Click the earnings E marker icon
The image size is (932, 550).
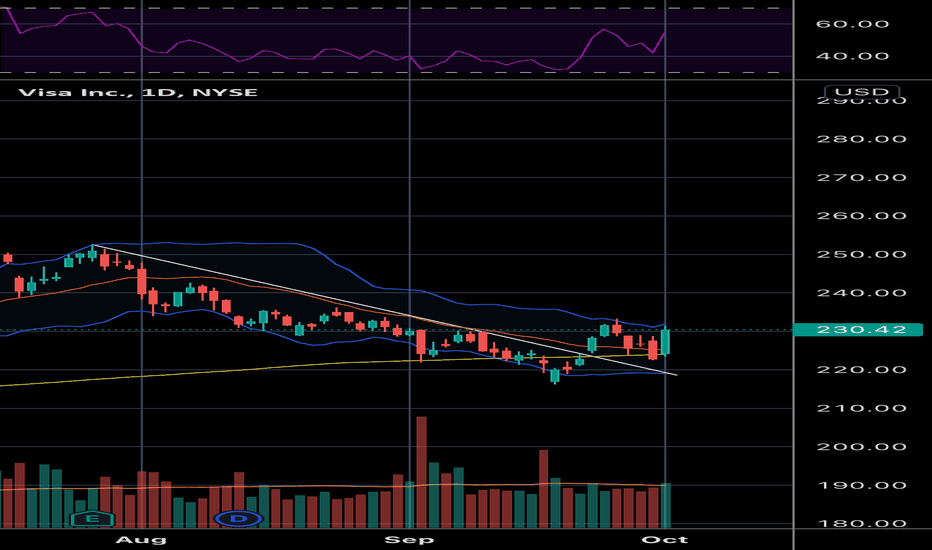(x=92, y=518)
